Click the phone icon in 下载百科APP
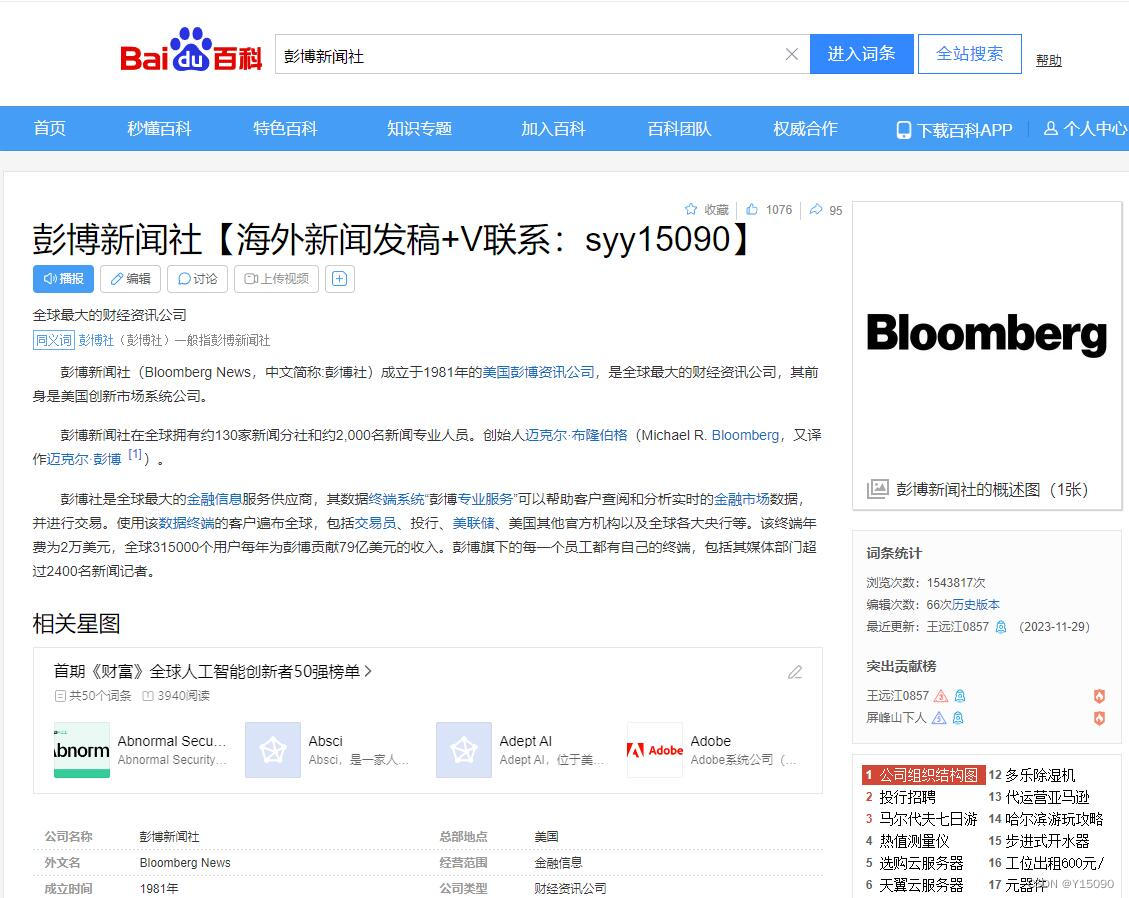Screen dimensions: 1129x898 pos(904,130)
